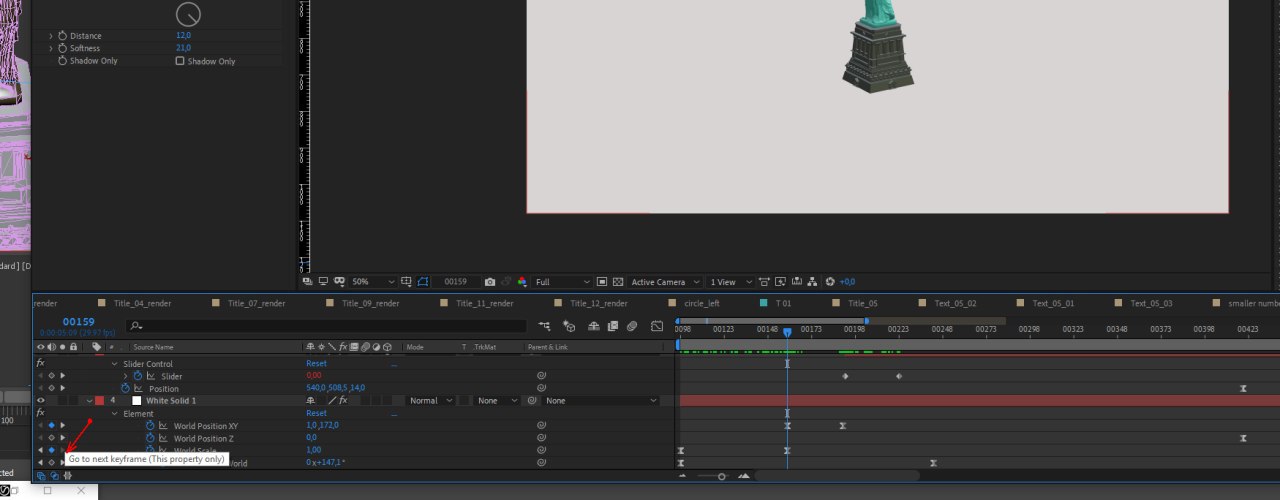The width and height of the screenshot is (1280, 500).
Task: Click the World Position XY value 1,0,172,0
Action: (x=322, y=426)
